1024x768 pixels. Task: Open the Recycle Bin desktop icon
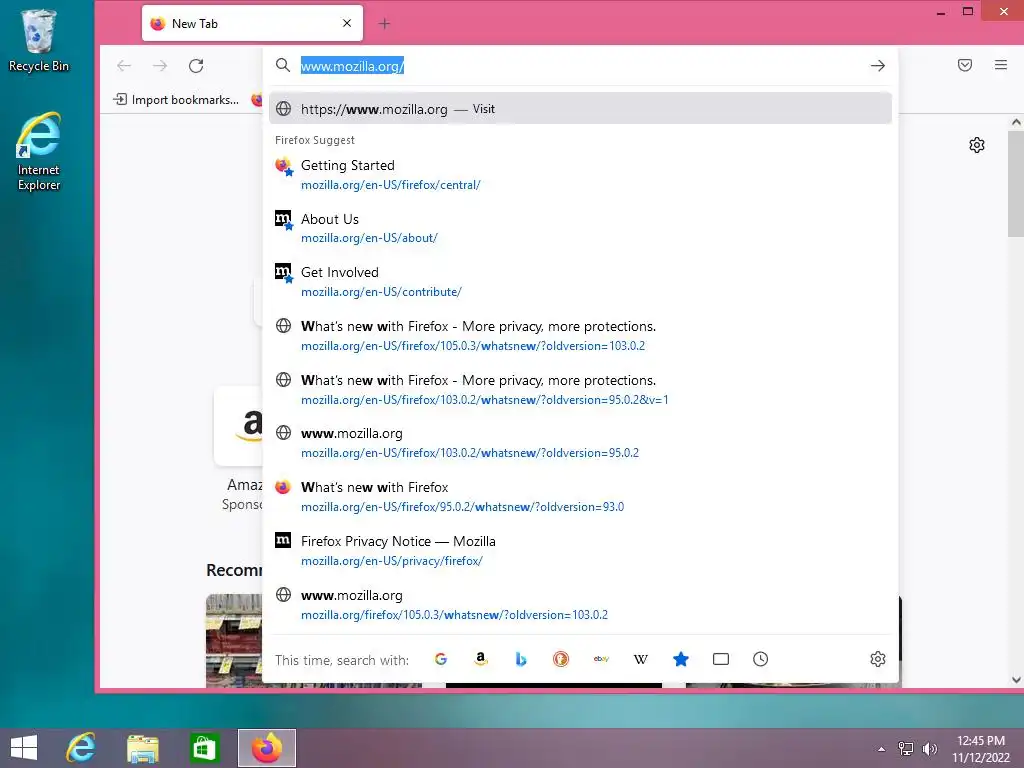click(39, 40)
